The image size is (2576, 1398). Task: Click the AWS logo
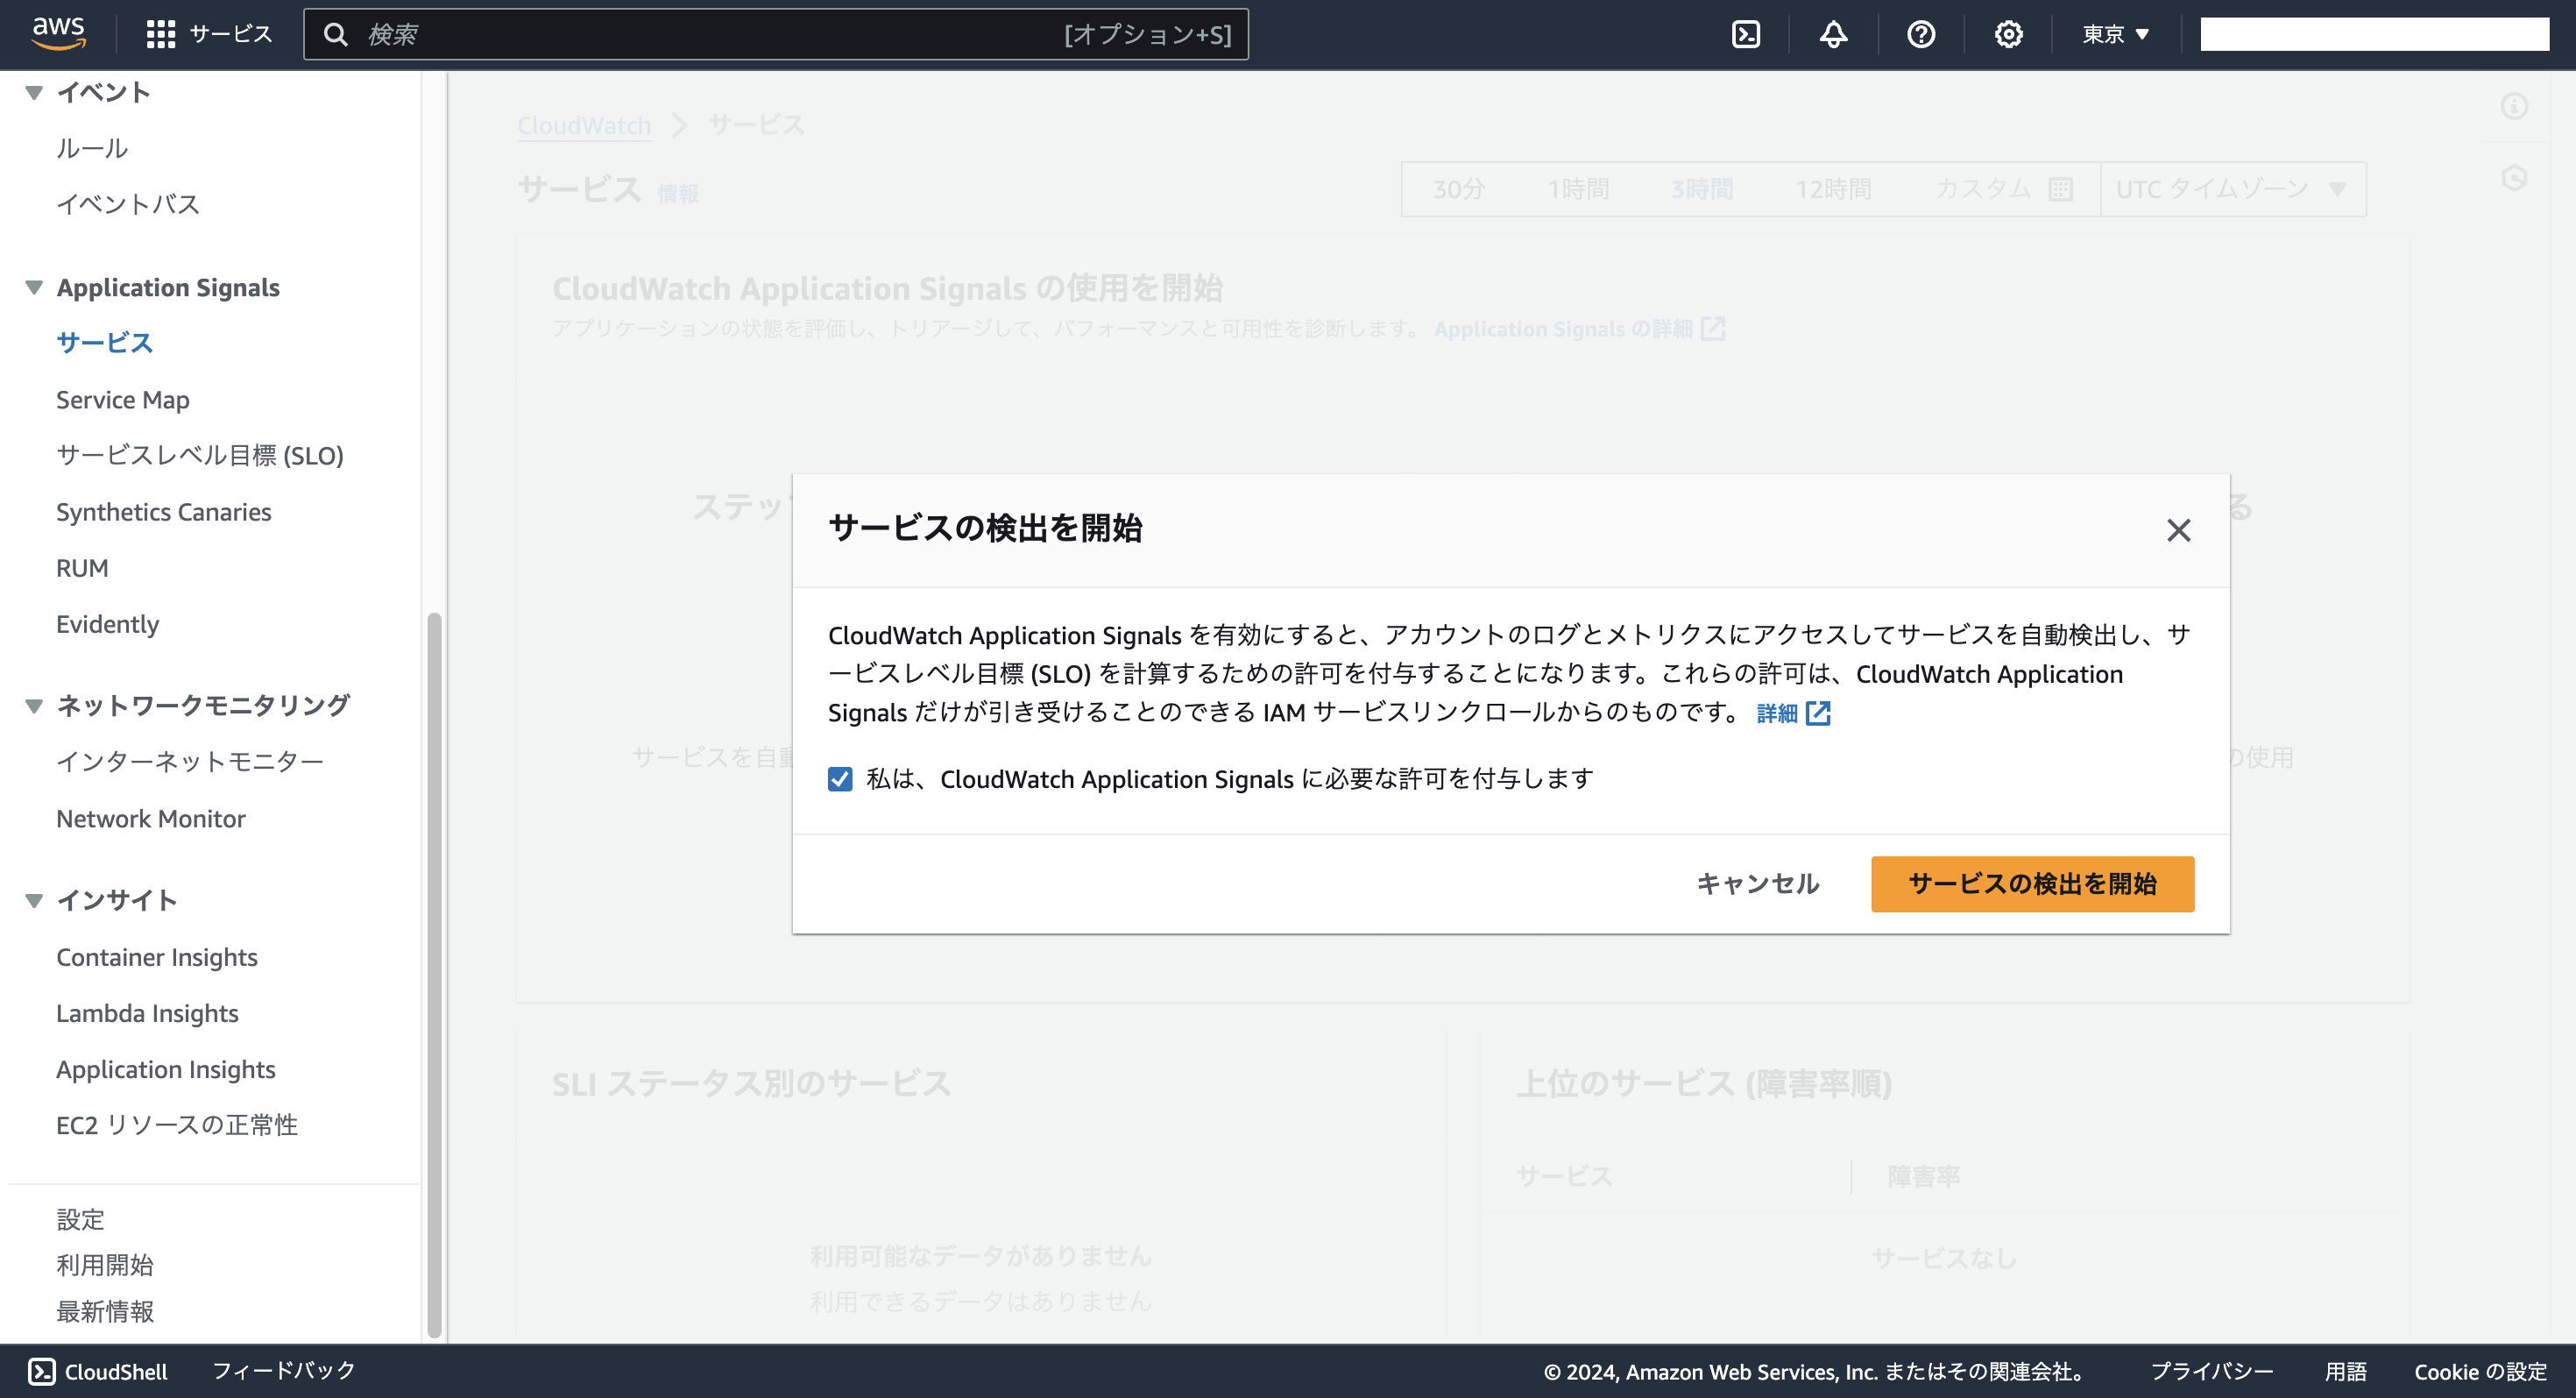59,34
